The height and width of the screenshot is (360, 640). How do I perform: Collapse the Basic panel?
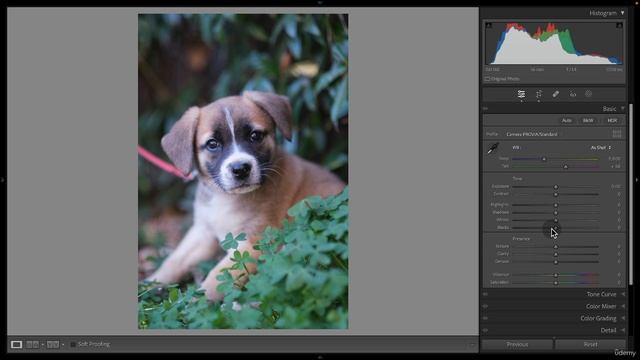pyautogui.click(x=623, y=109)
